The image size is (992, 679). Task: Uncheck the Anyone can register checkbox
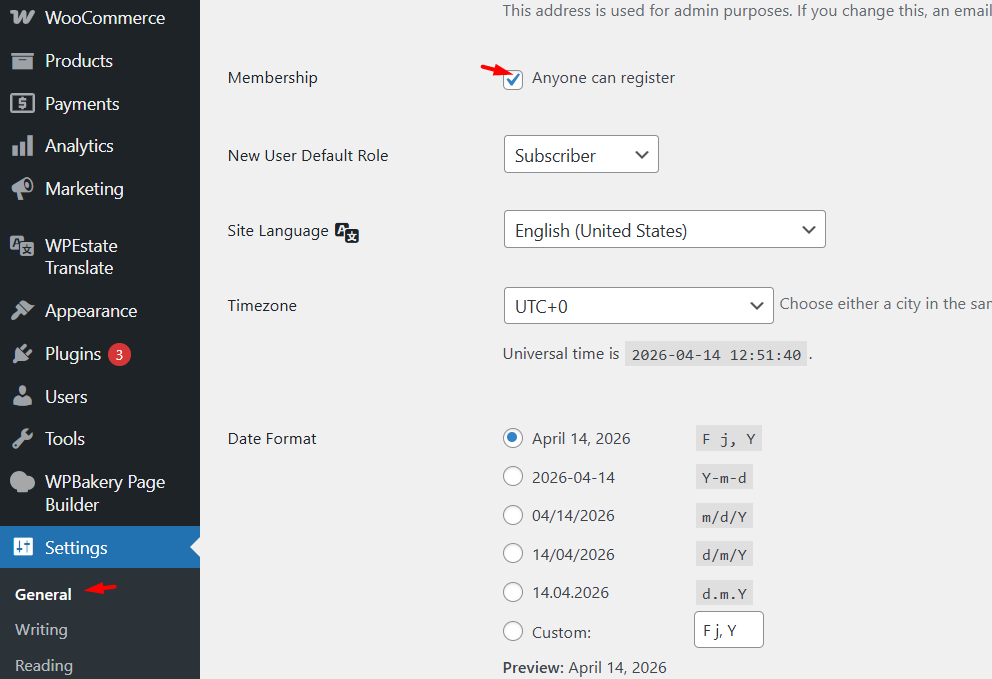pyautogui.click(x=513, y=79)
